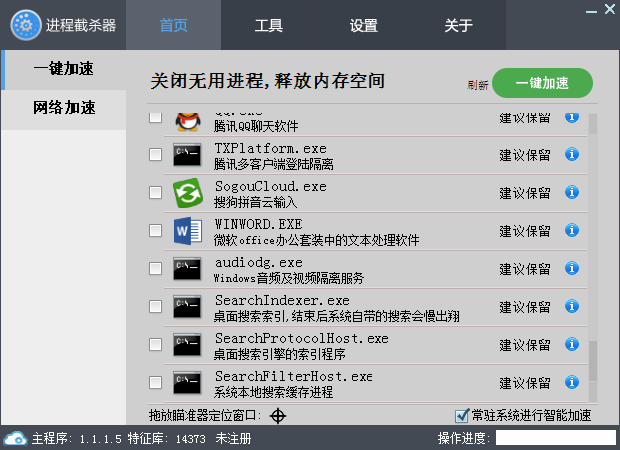Image resolution: width=620 pixels, height=450 pixels.
Task: Open info for audiodg.exe
Action: 572,268
